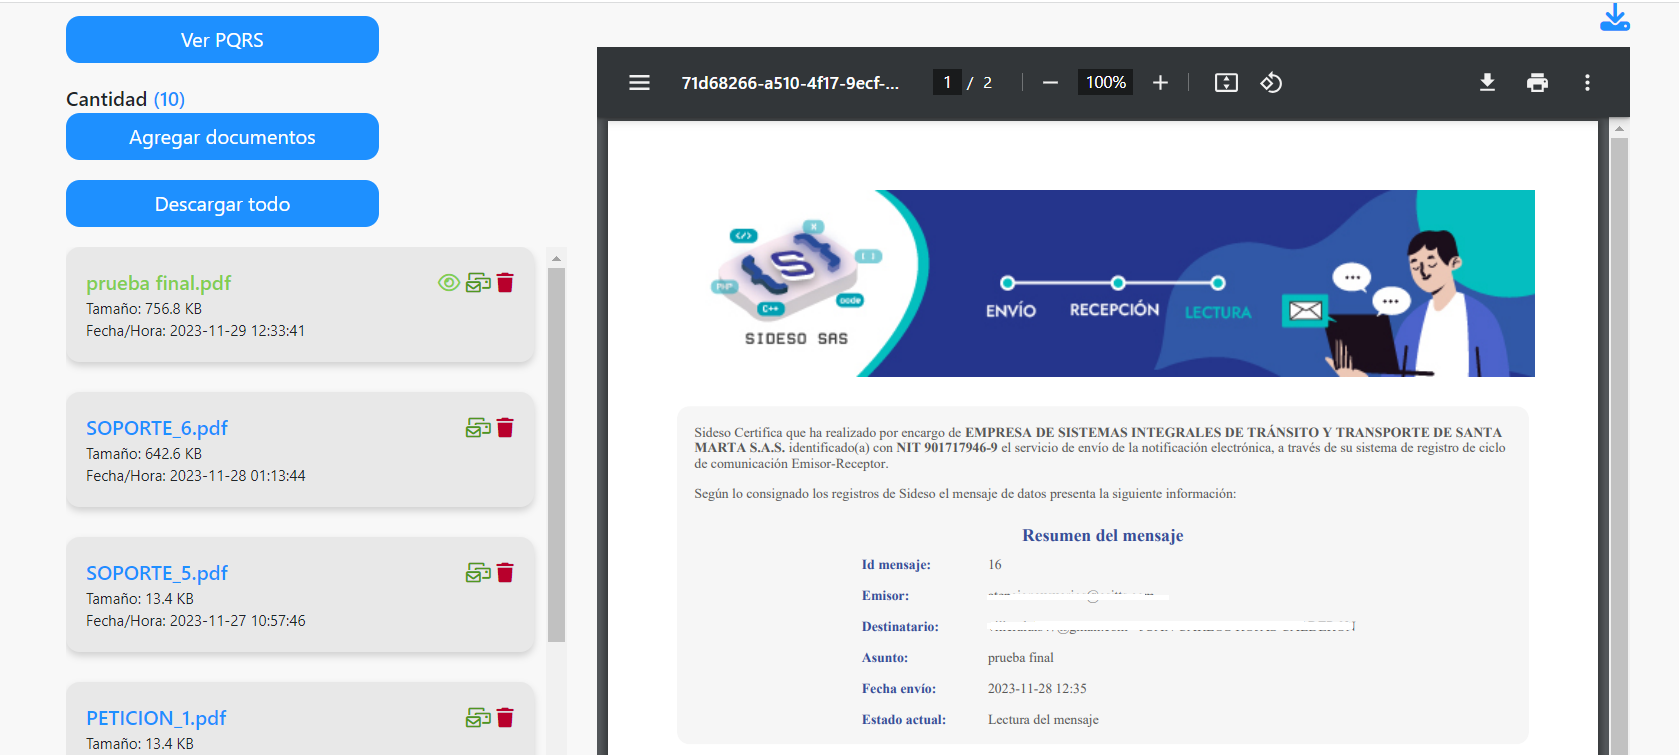Click the file list scrollbar thumb

click(x=557, y=455)
